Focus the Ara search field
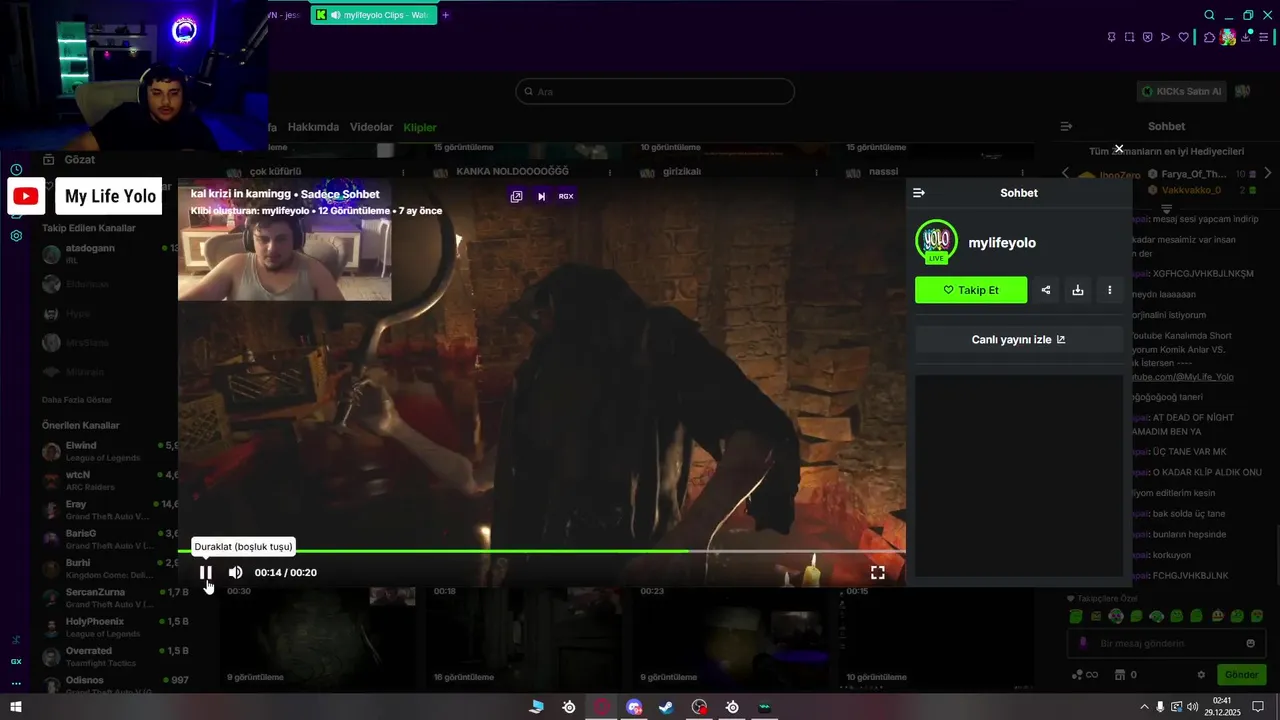This screenshot has width=1280, height=720. click(x=655, y=92)
